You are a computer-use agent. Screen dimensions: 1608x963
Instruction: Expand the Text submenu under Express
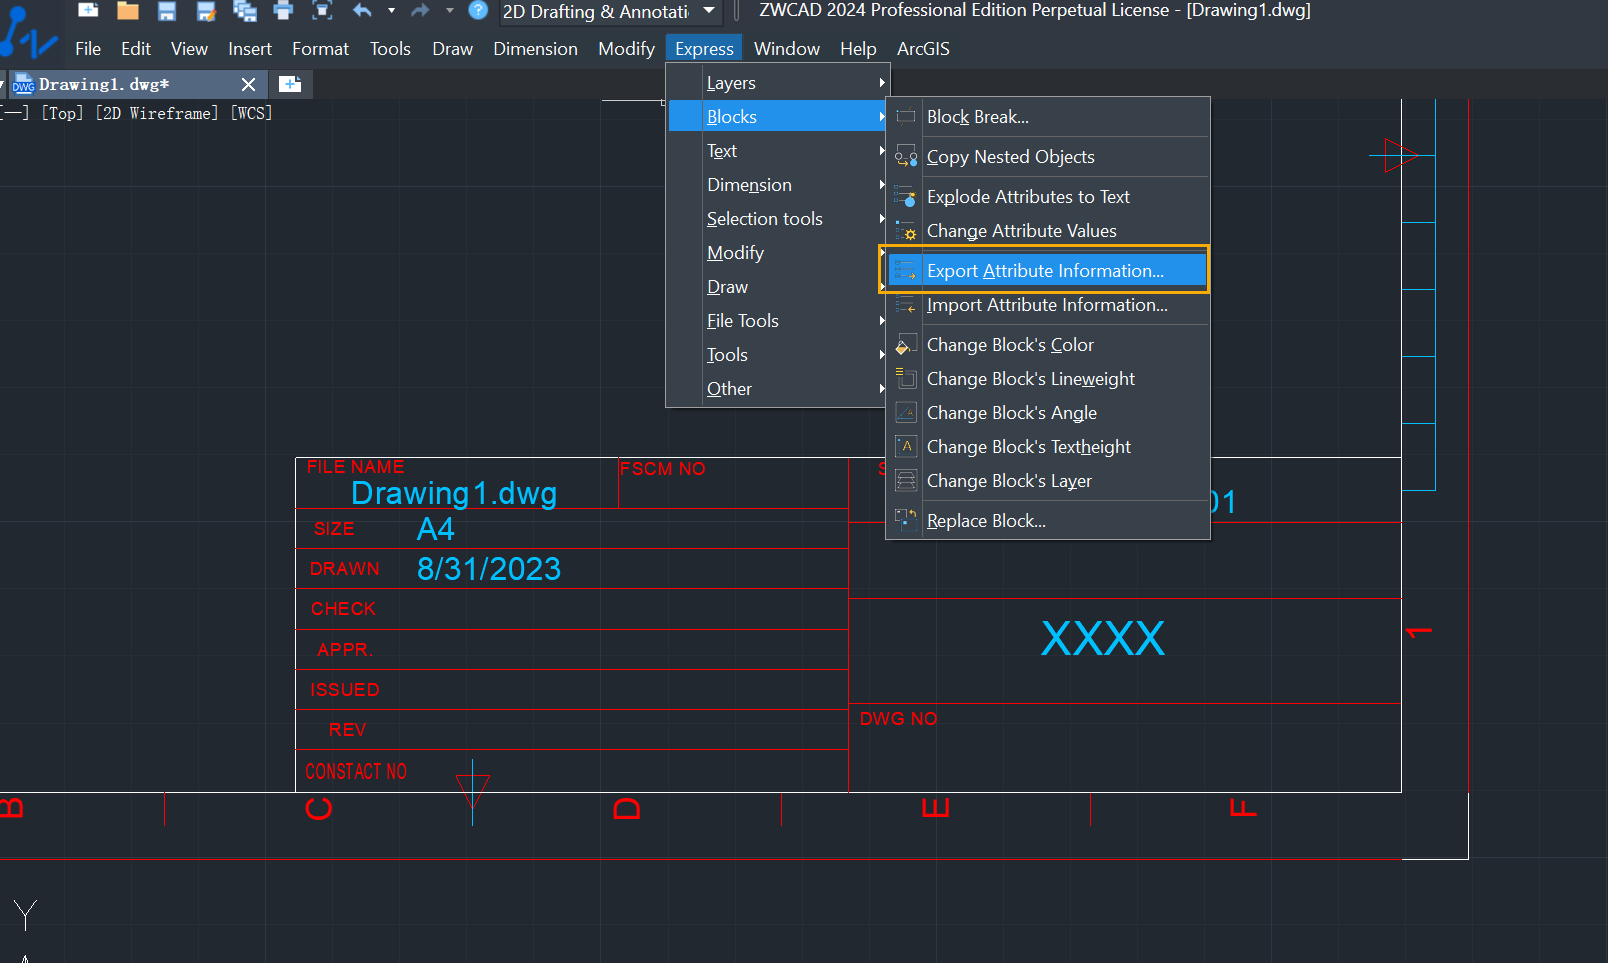(778, 151)
